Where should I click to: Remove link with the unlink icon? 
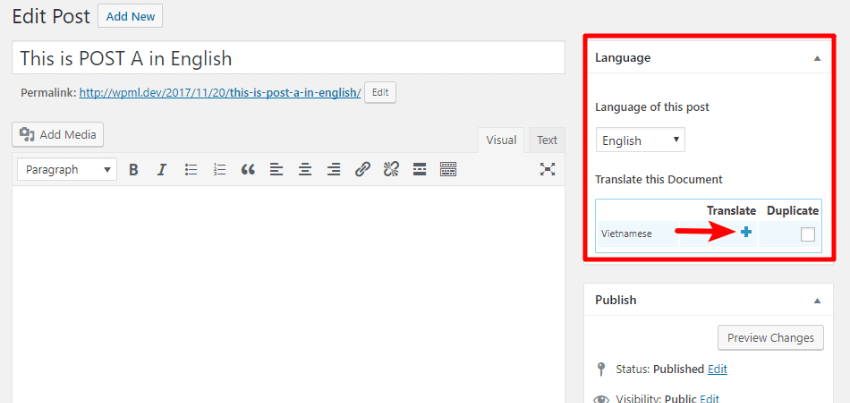coord(391,170)
